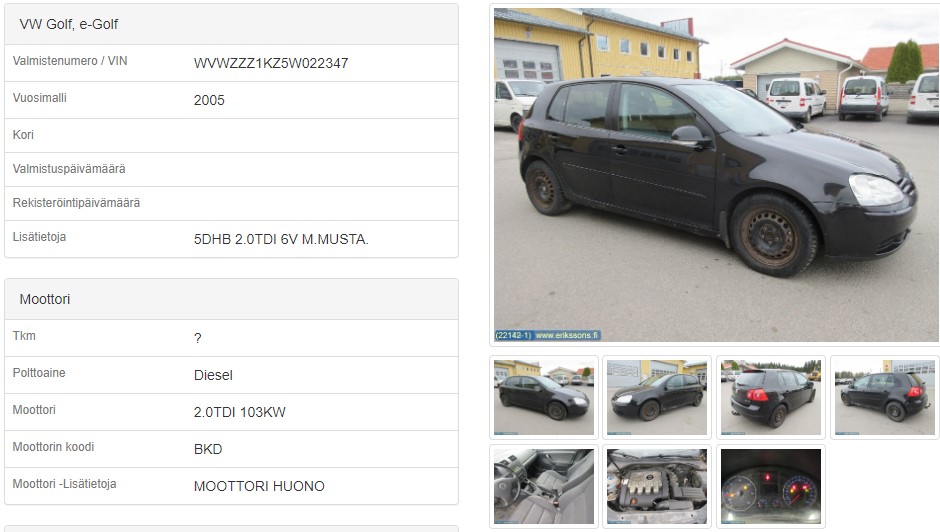
Task: Click the engine code BKD value
Action: click(x=208, y=449)
